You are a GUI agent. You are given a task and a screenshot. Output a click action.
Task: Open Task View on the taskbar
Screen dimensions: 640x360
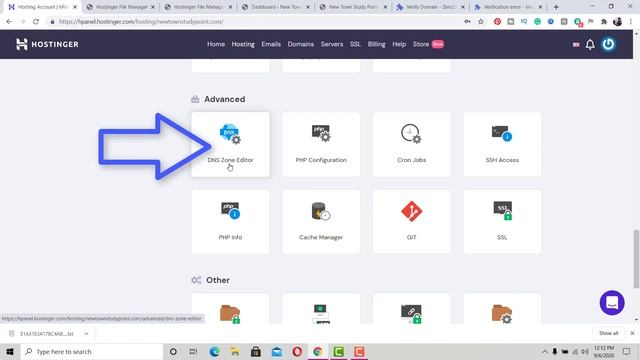point(193,351)
